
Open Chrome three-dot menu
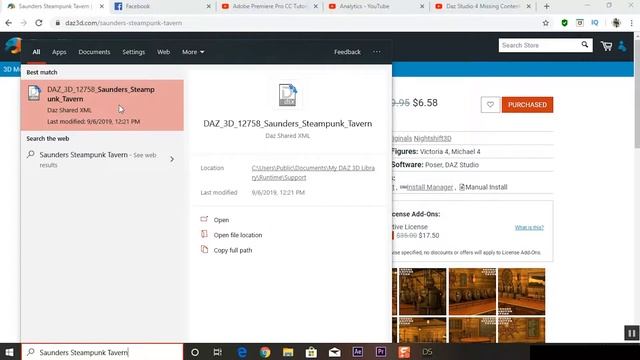click(x=631, y=23)
